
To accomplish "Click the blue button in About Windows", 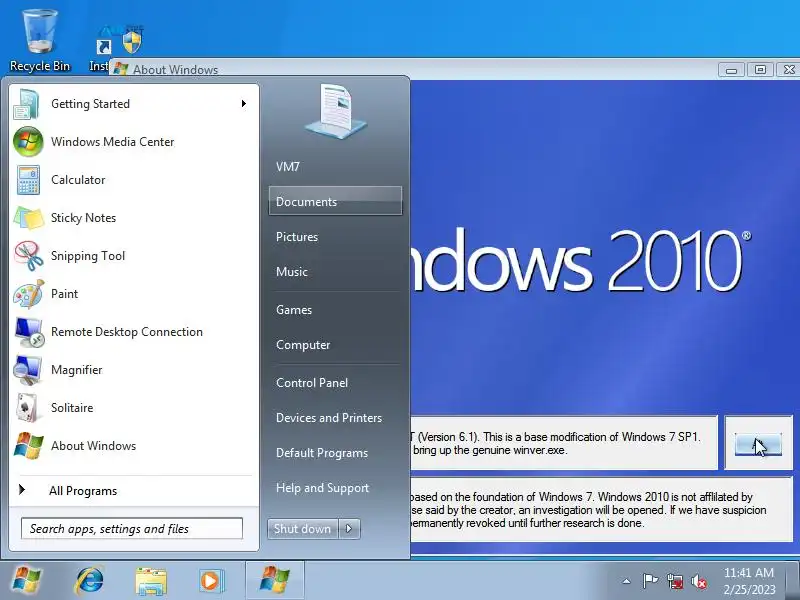I will pos(758,444).
